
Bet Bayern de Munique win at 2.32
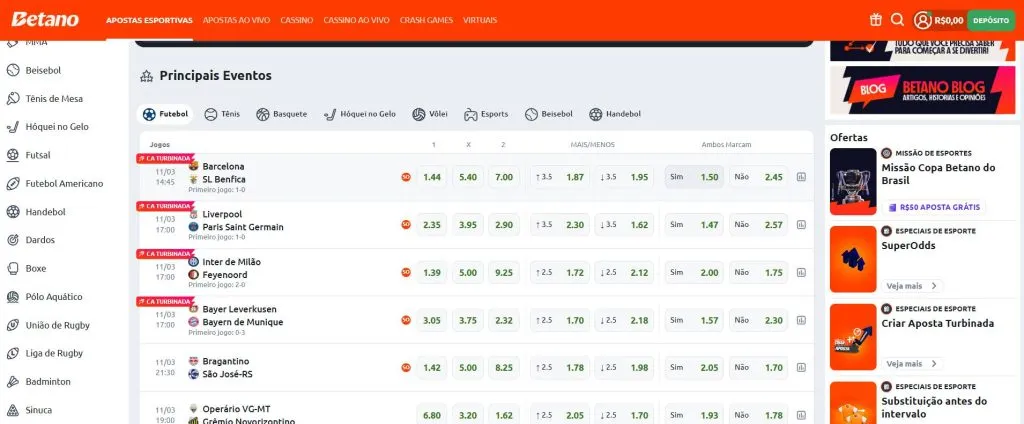(504, 320)
